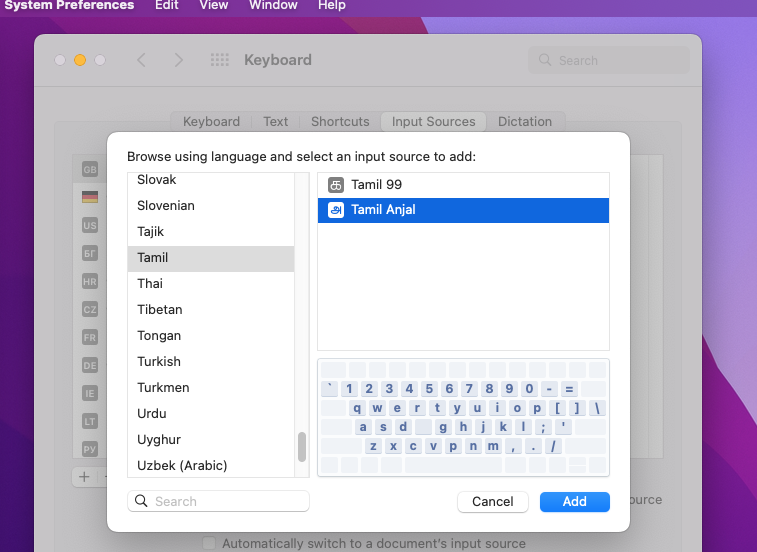The width and height of the screenshot is (757, 552).
Task: Select the LT input source icon
Action: tap(90, 421)
